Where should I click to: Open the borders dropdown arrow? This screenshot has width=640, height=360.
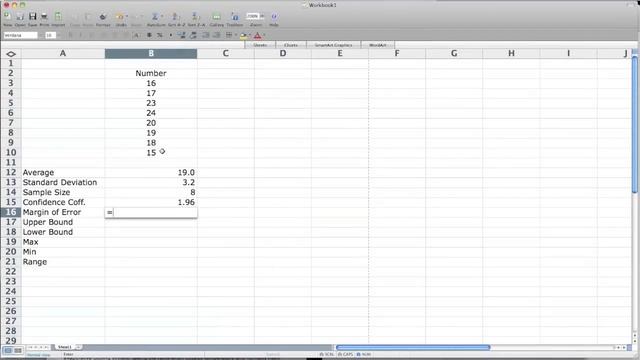click(x=235, y=36)
